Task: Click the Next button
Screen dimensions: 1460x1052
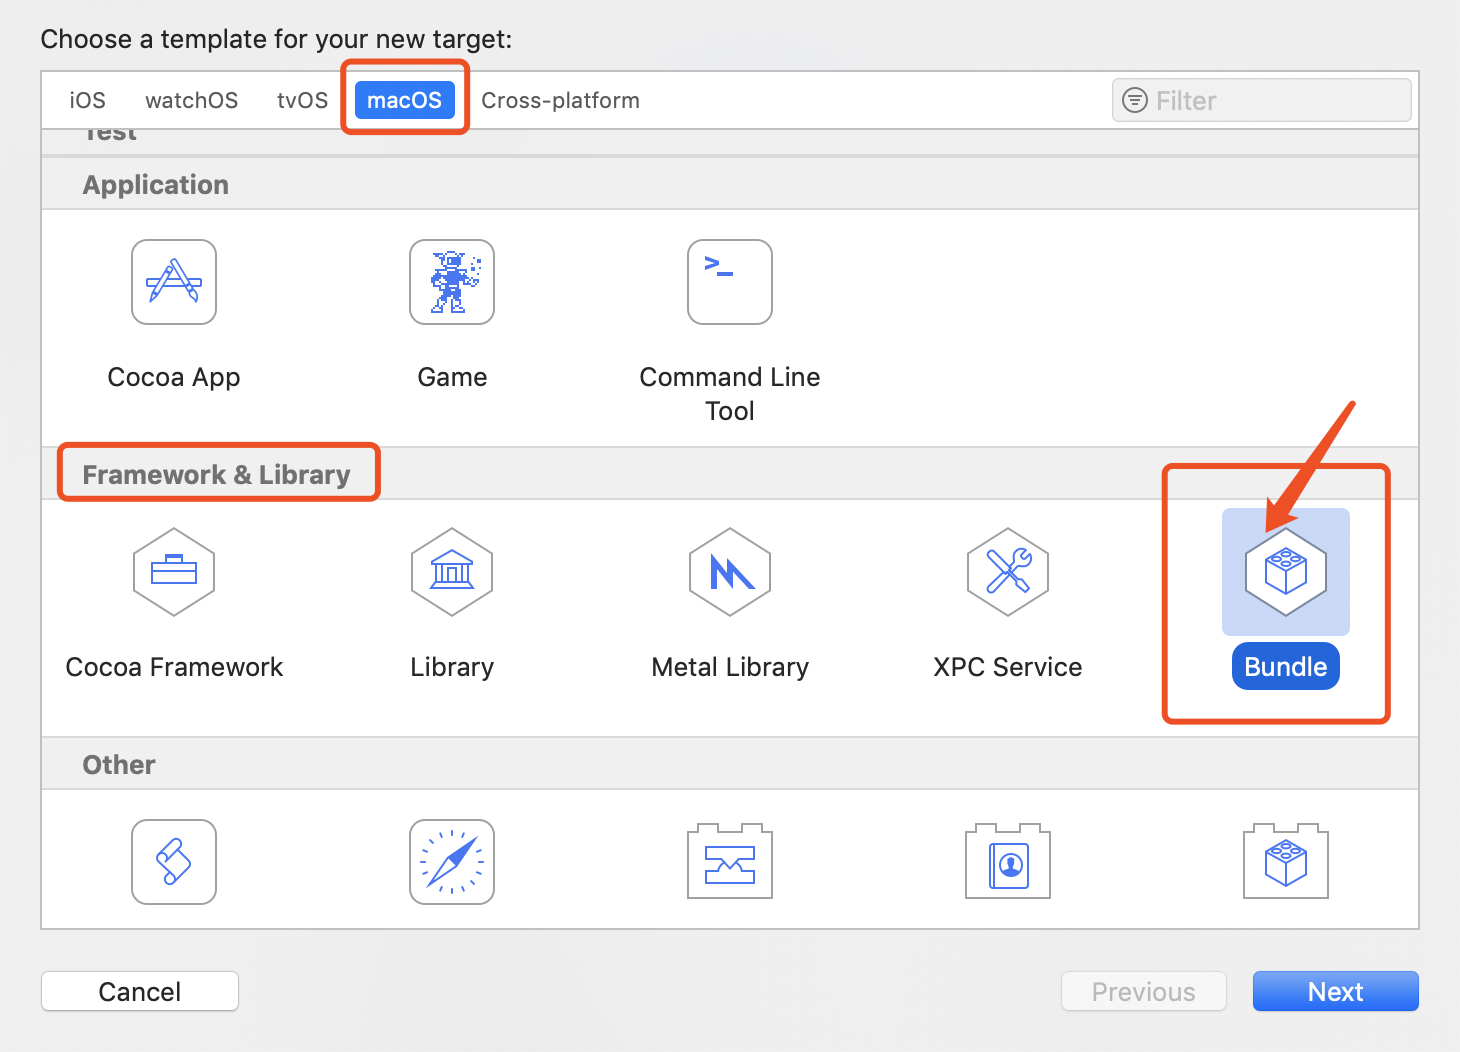Action: point(1335,991)
